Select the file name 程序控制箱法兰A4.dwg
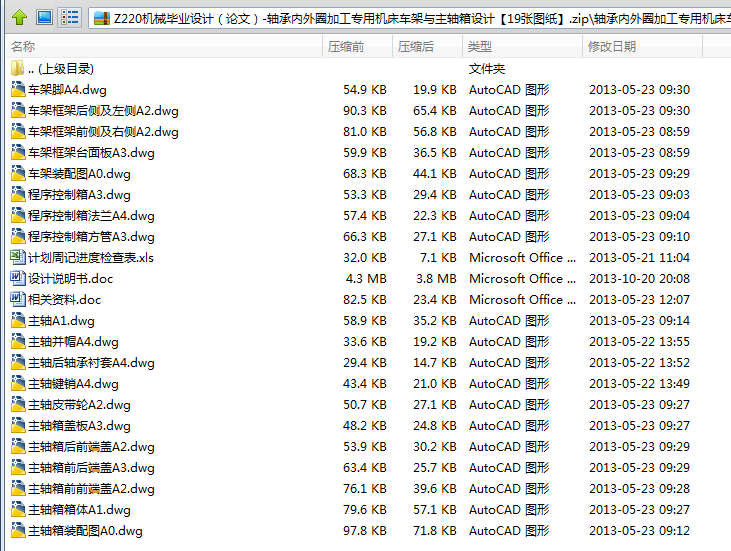 tap(91, 215)
